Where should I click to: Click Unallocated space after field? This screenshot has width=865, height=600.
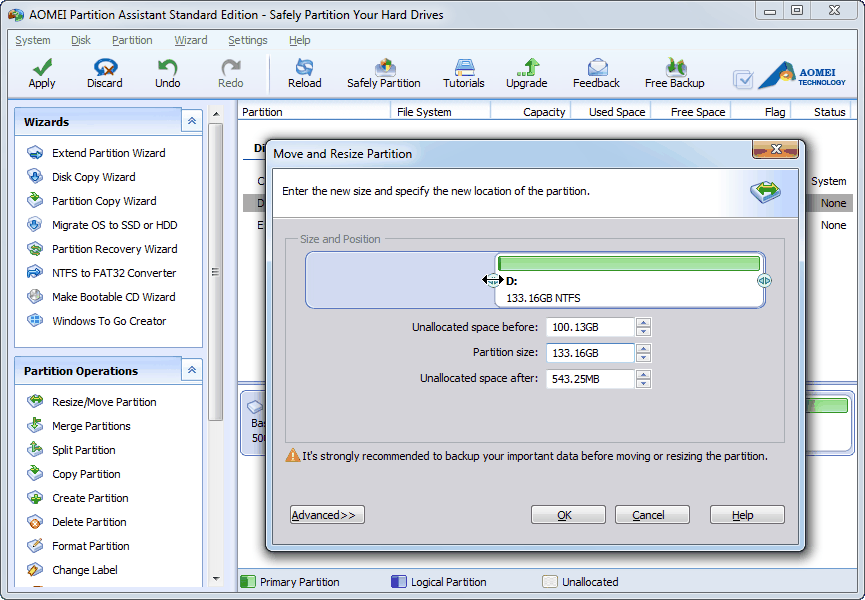[590, 379]
